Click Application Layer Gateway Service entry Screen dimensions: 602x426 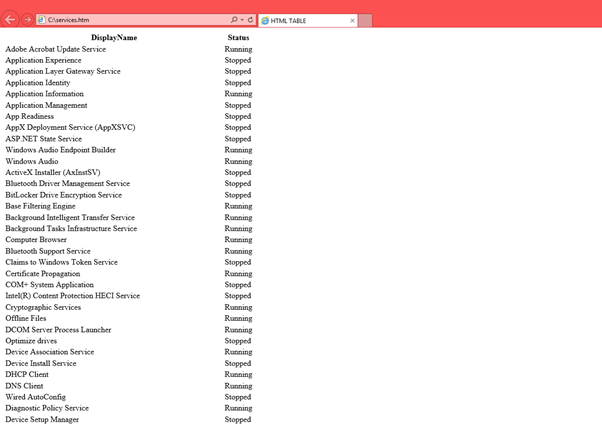63,71
